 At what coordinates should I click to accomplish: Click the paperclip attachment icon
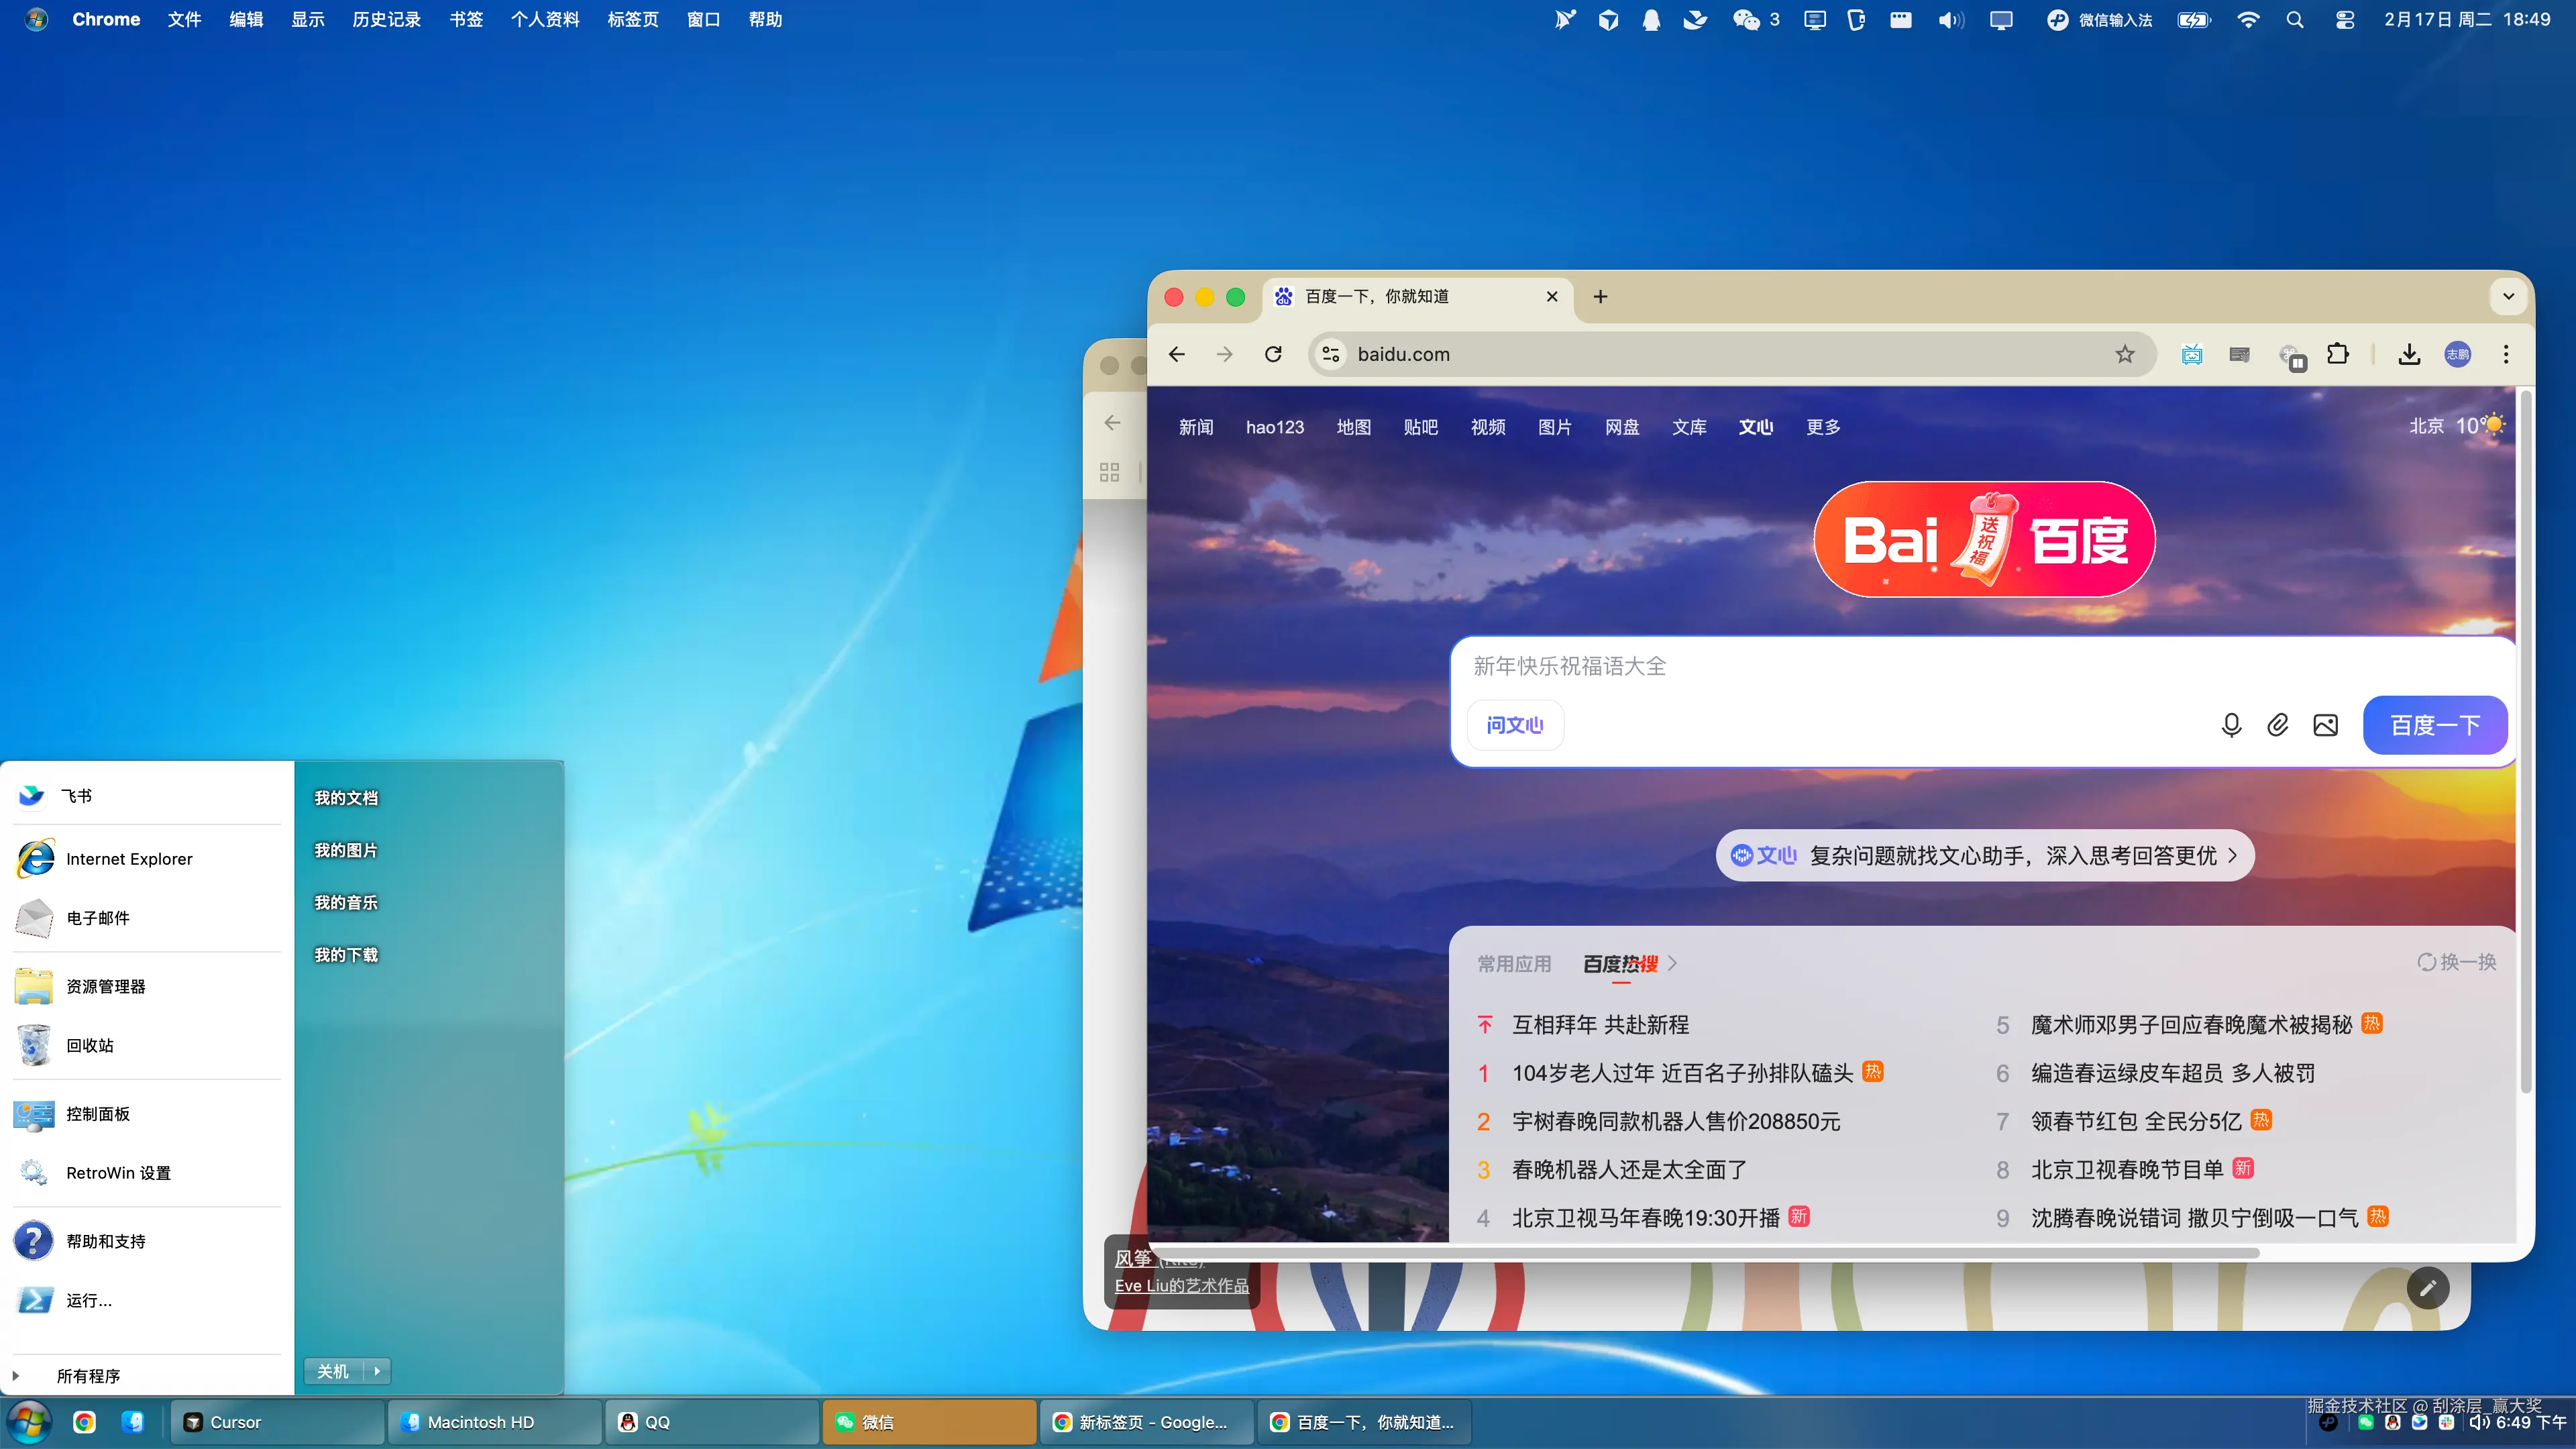(2277, 725)
